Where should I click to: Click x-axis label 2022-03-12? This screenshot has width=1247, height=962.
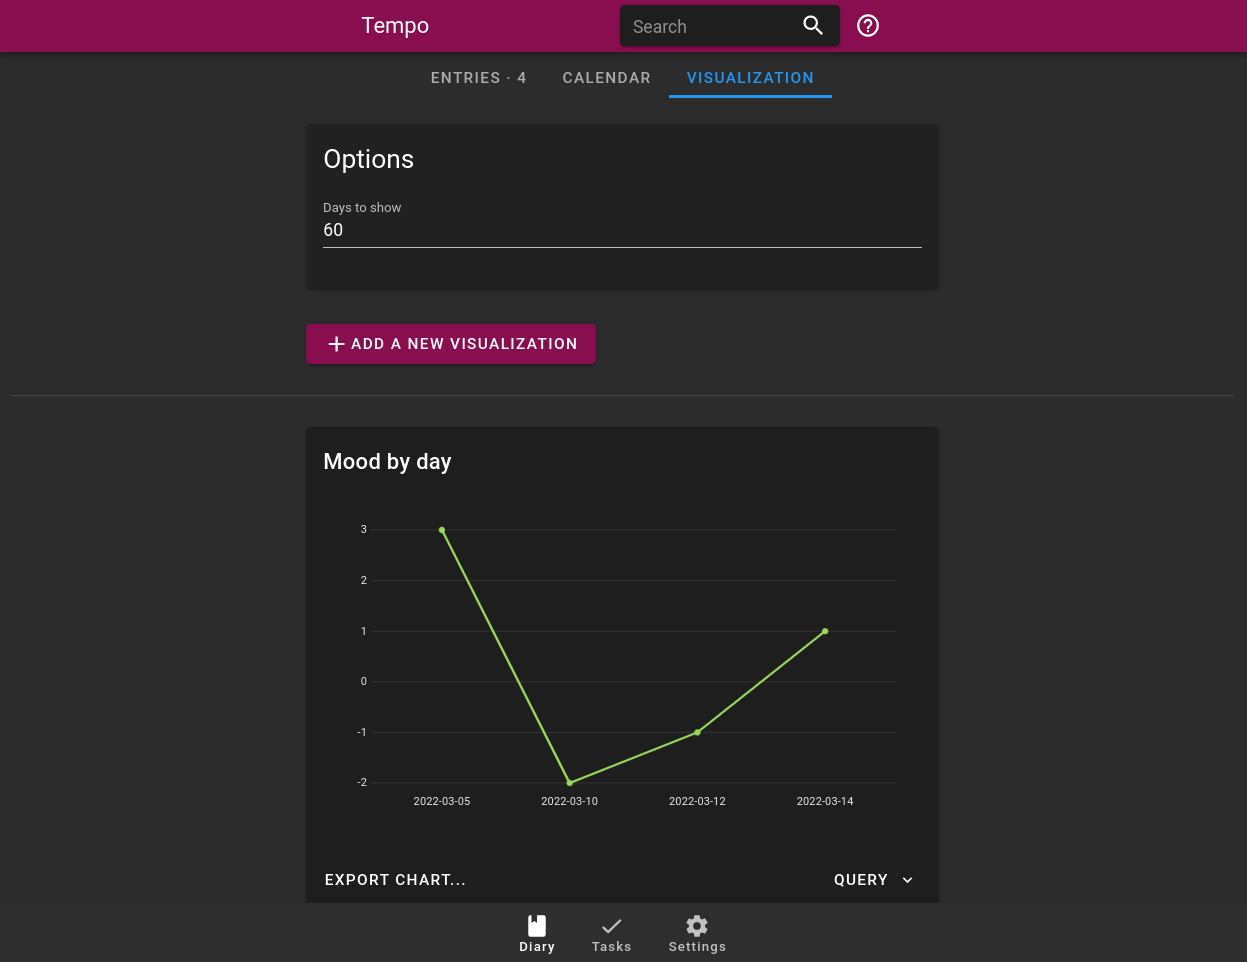point(697,801)
